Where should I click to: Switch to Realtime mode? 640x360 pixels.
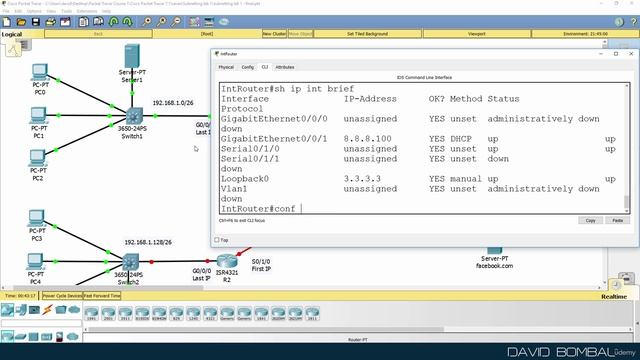click(613, 296)
